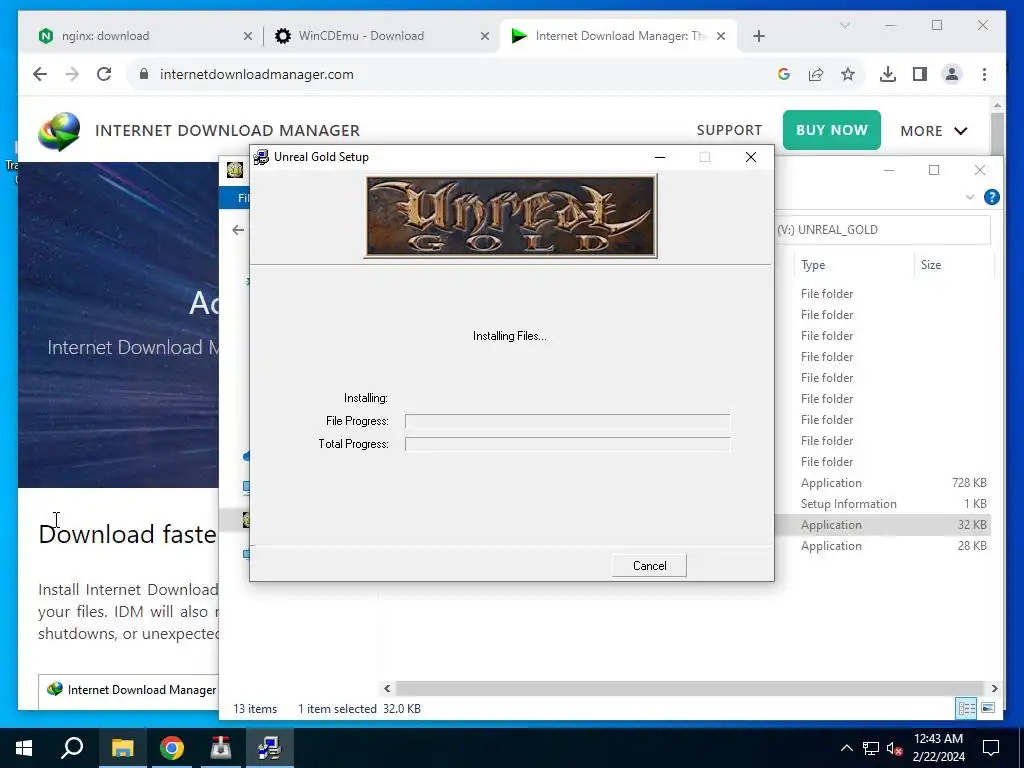Click the Unreal Gold Setup taskbar icon
Viewport: 1024px width, 768px height.
click(x=269, y=748)
